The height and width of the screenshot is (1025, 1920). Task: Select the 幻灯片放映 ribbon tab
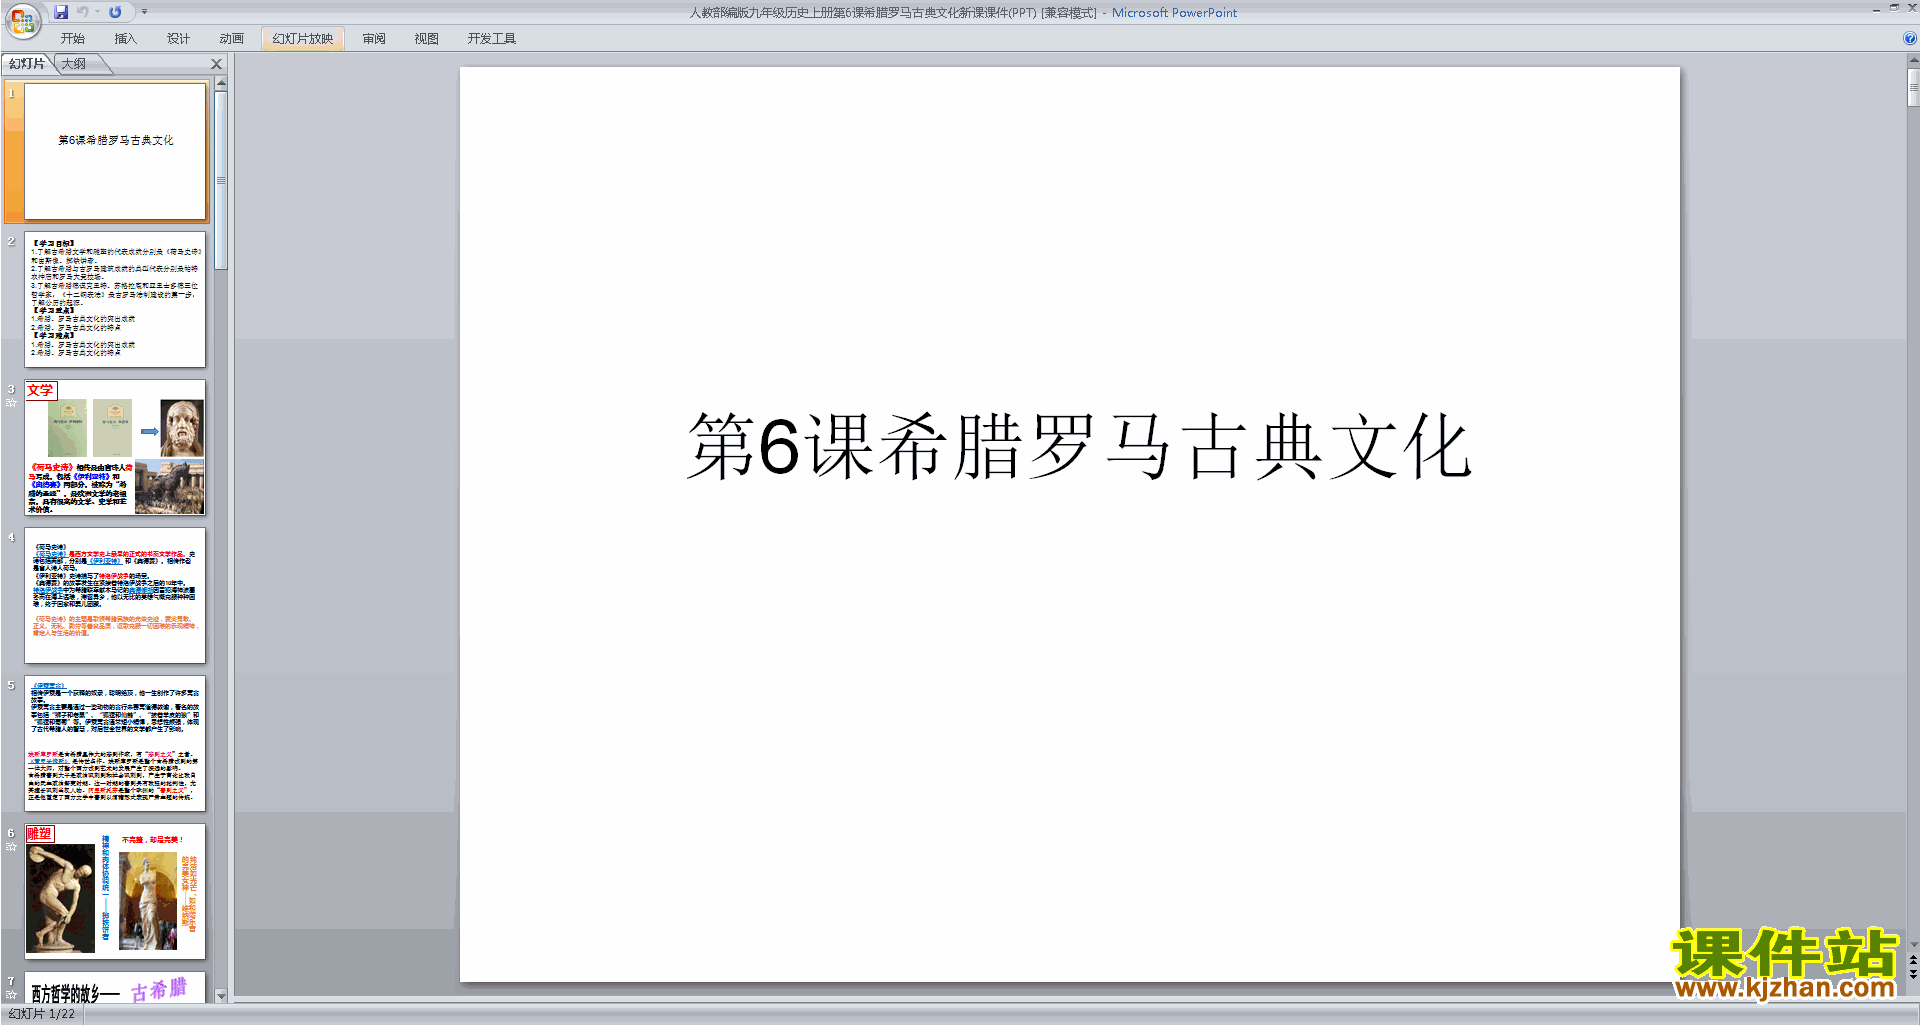(303, 39)
